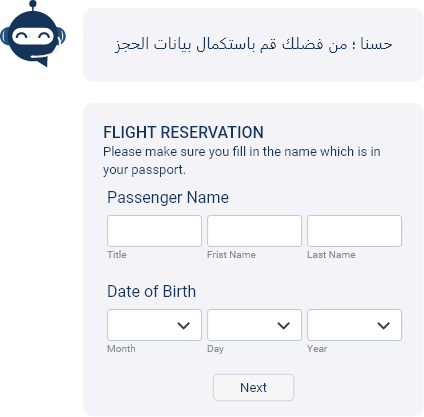The image size is (424, 417).
Task: Click the passport name instruction text
Action: (x=242, y=161)
